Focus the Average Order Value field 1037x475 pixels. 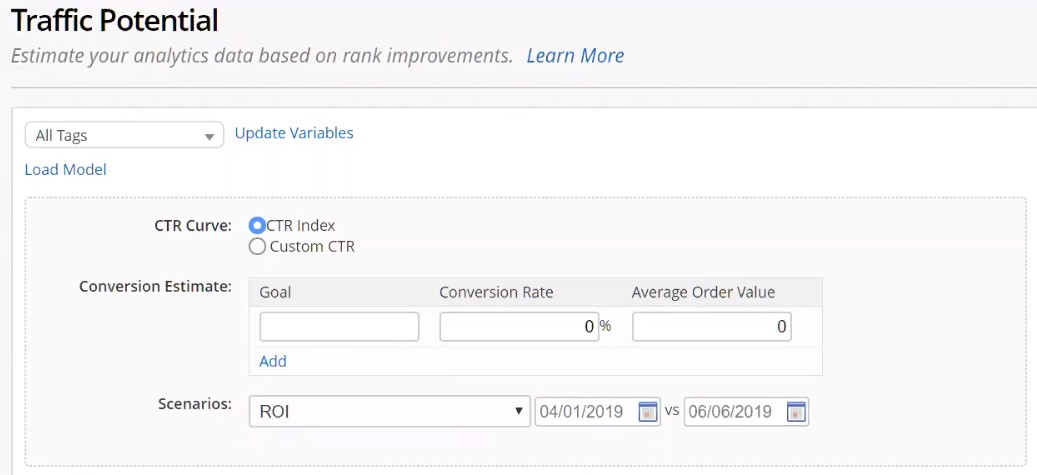coord(712,327)
